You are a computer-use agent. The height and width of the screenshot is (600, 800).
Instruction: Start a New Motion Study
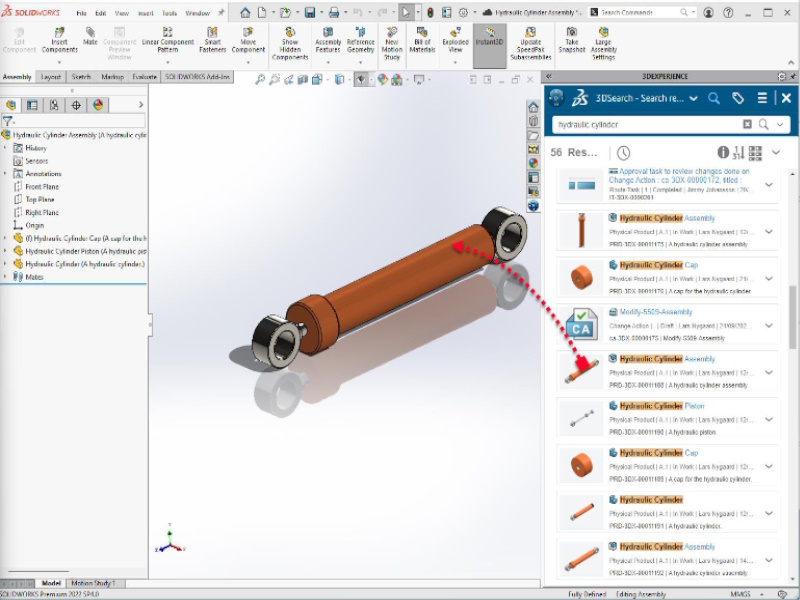click(391, 41)
